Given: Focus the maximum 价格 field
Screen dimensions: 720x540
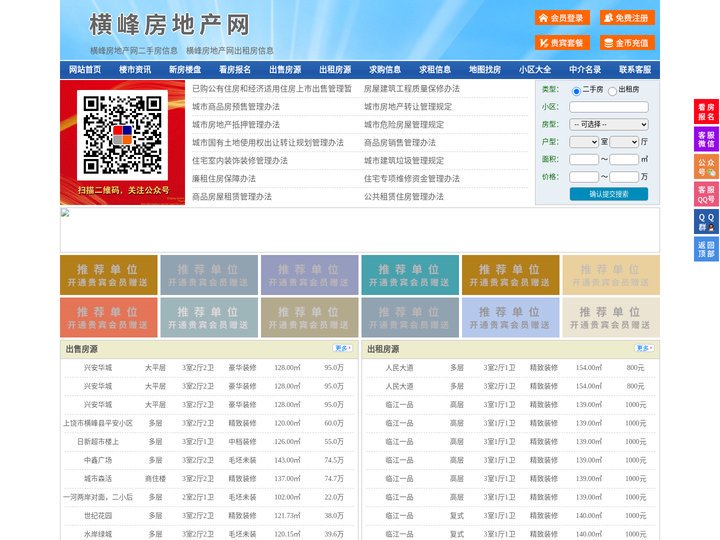Looking at the screenshot, I should tap(624, 177).
